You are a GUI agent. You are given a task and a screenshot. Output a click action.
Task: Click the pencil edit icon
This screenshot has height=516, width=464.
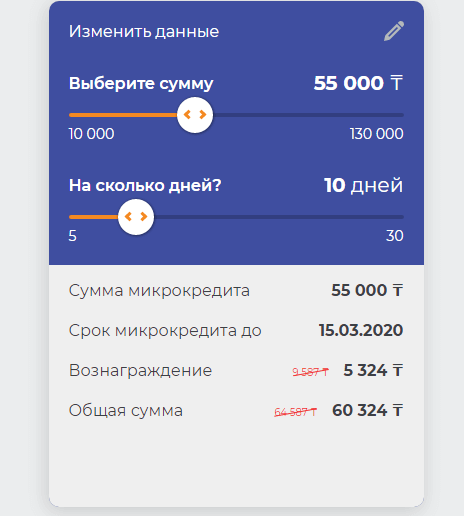(x=394, y=31)
